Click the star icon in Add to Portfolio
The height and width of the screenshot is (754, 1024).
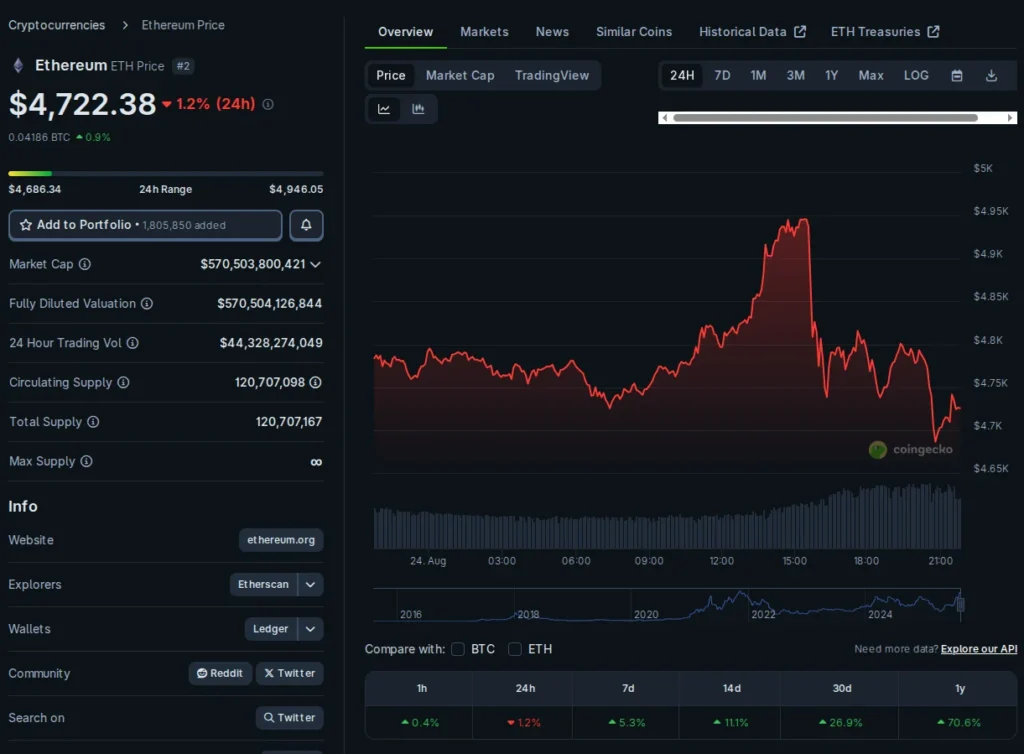pyautogui.click(x=26, y=225)
